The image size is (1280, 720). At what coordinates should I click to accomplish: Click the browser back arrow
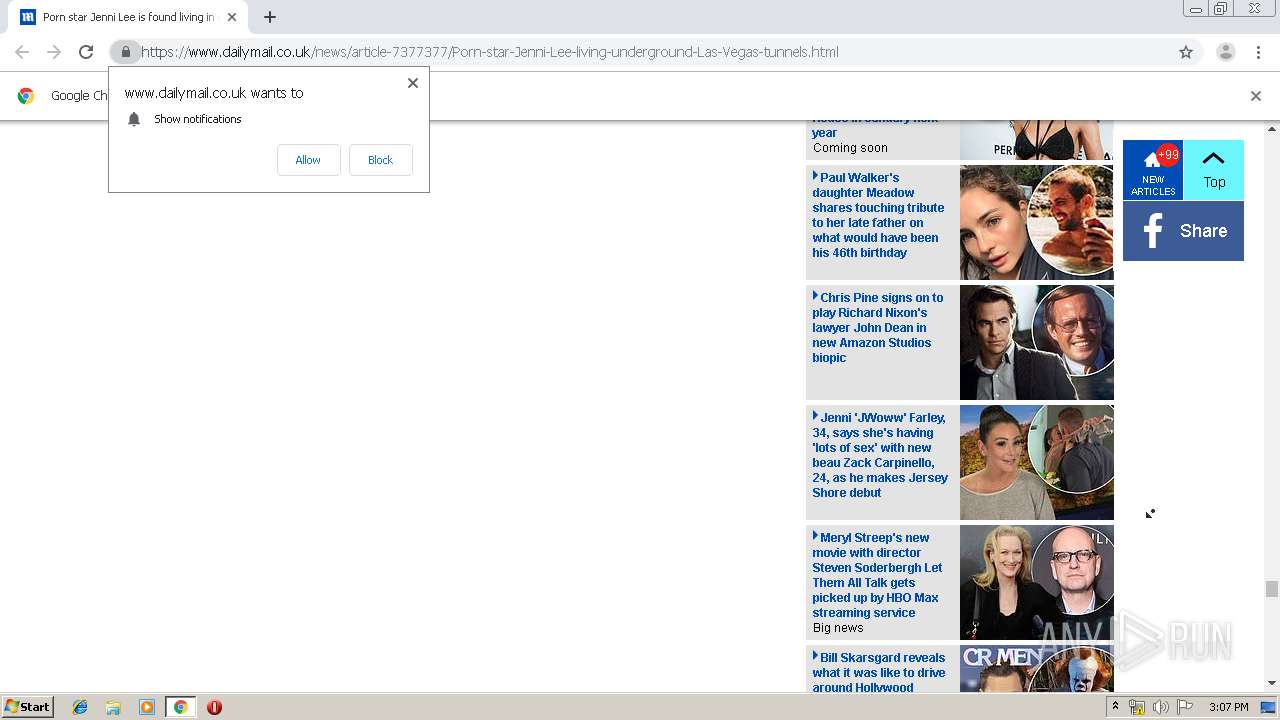pyautogui.click(x=22, y=52)
